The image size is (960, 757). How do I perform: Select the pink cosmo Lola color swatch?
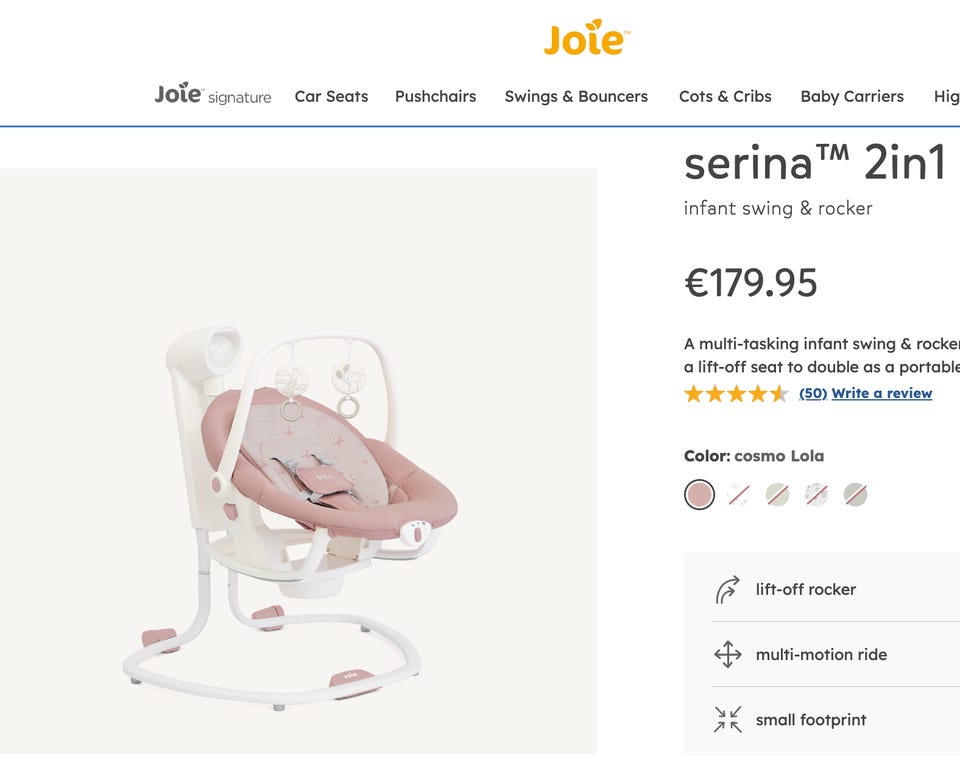[700, 494]
